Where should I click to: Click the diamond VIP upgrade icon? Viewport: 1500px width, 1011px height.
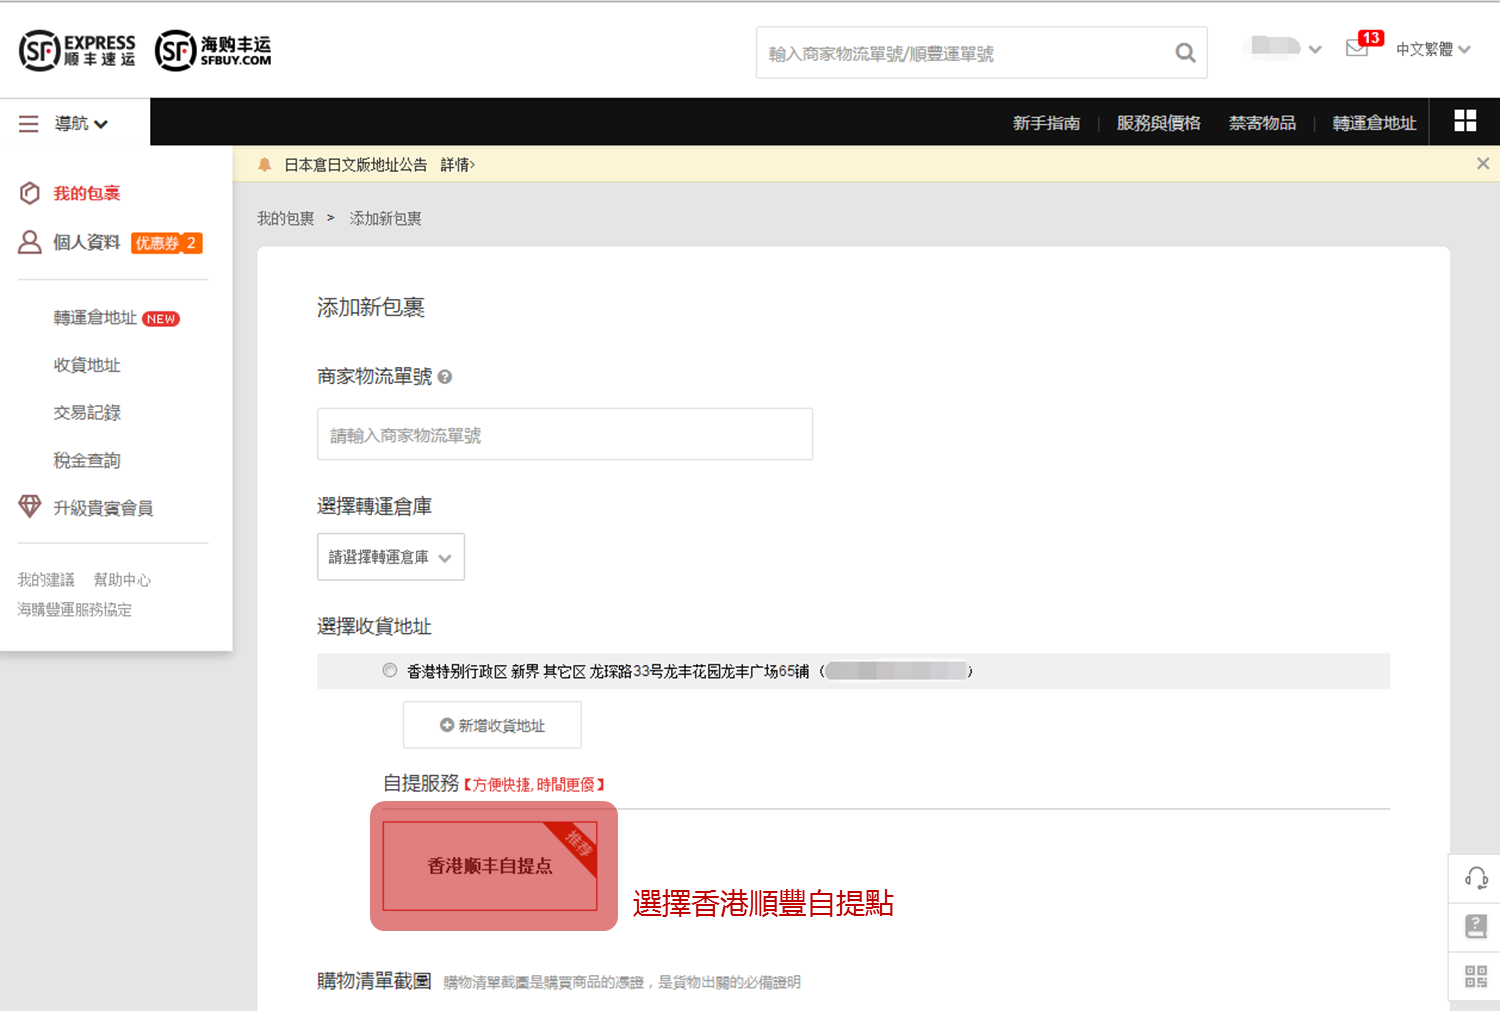[x=30, y=506]
